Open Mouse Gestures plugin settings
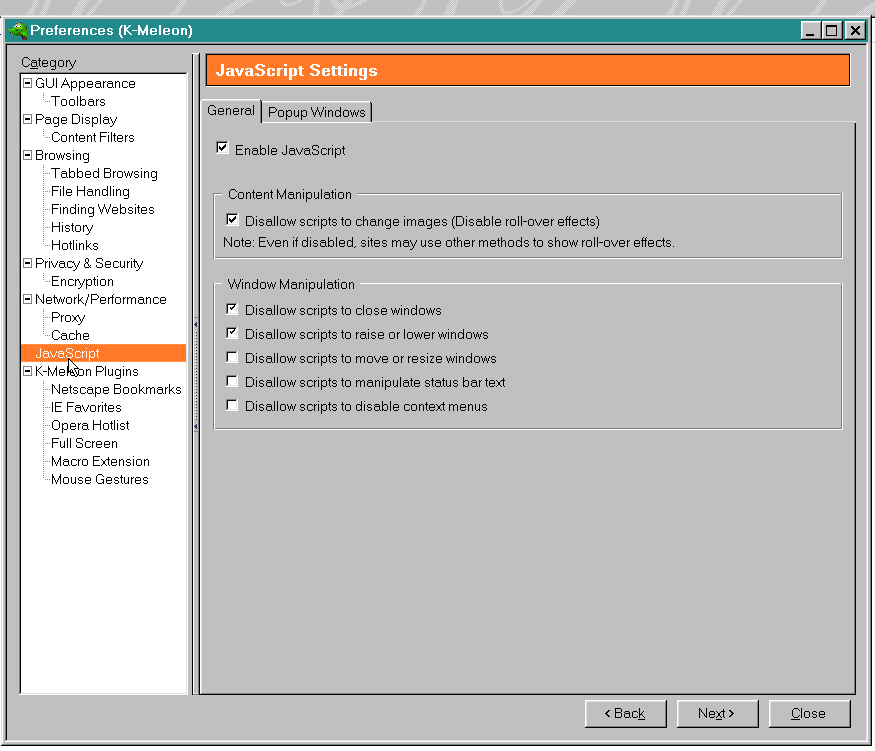 (99, 479)
